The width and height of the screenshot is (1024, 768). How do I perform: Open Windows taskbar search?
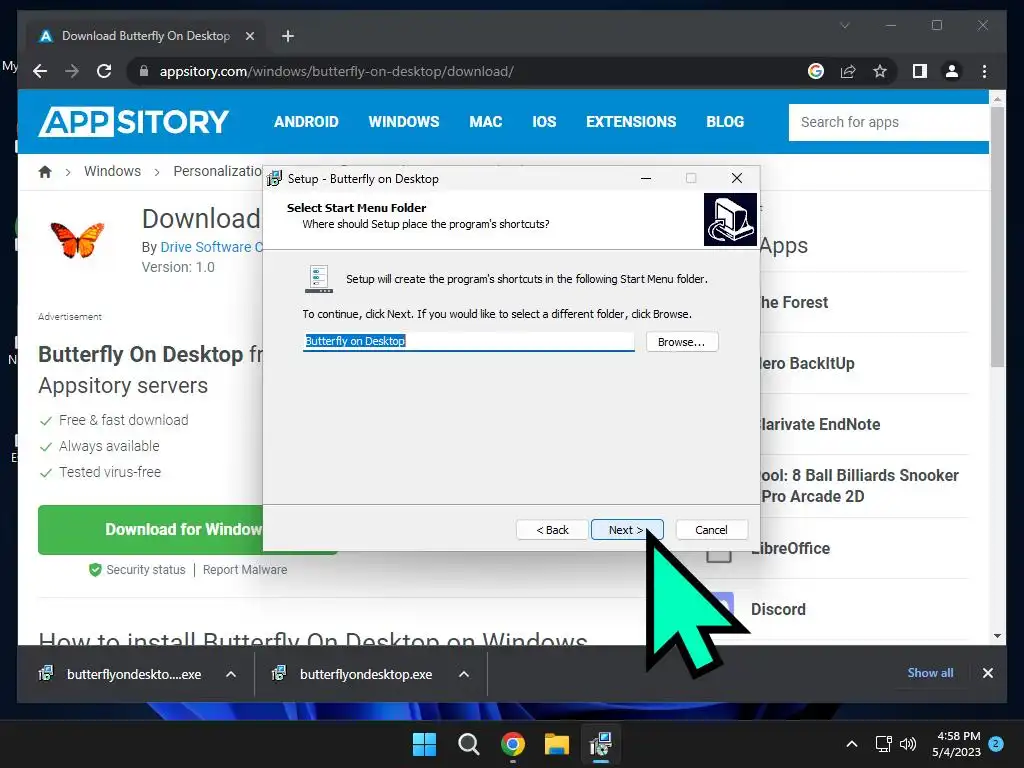pyautogui.click(x=468, y=744)
